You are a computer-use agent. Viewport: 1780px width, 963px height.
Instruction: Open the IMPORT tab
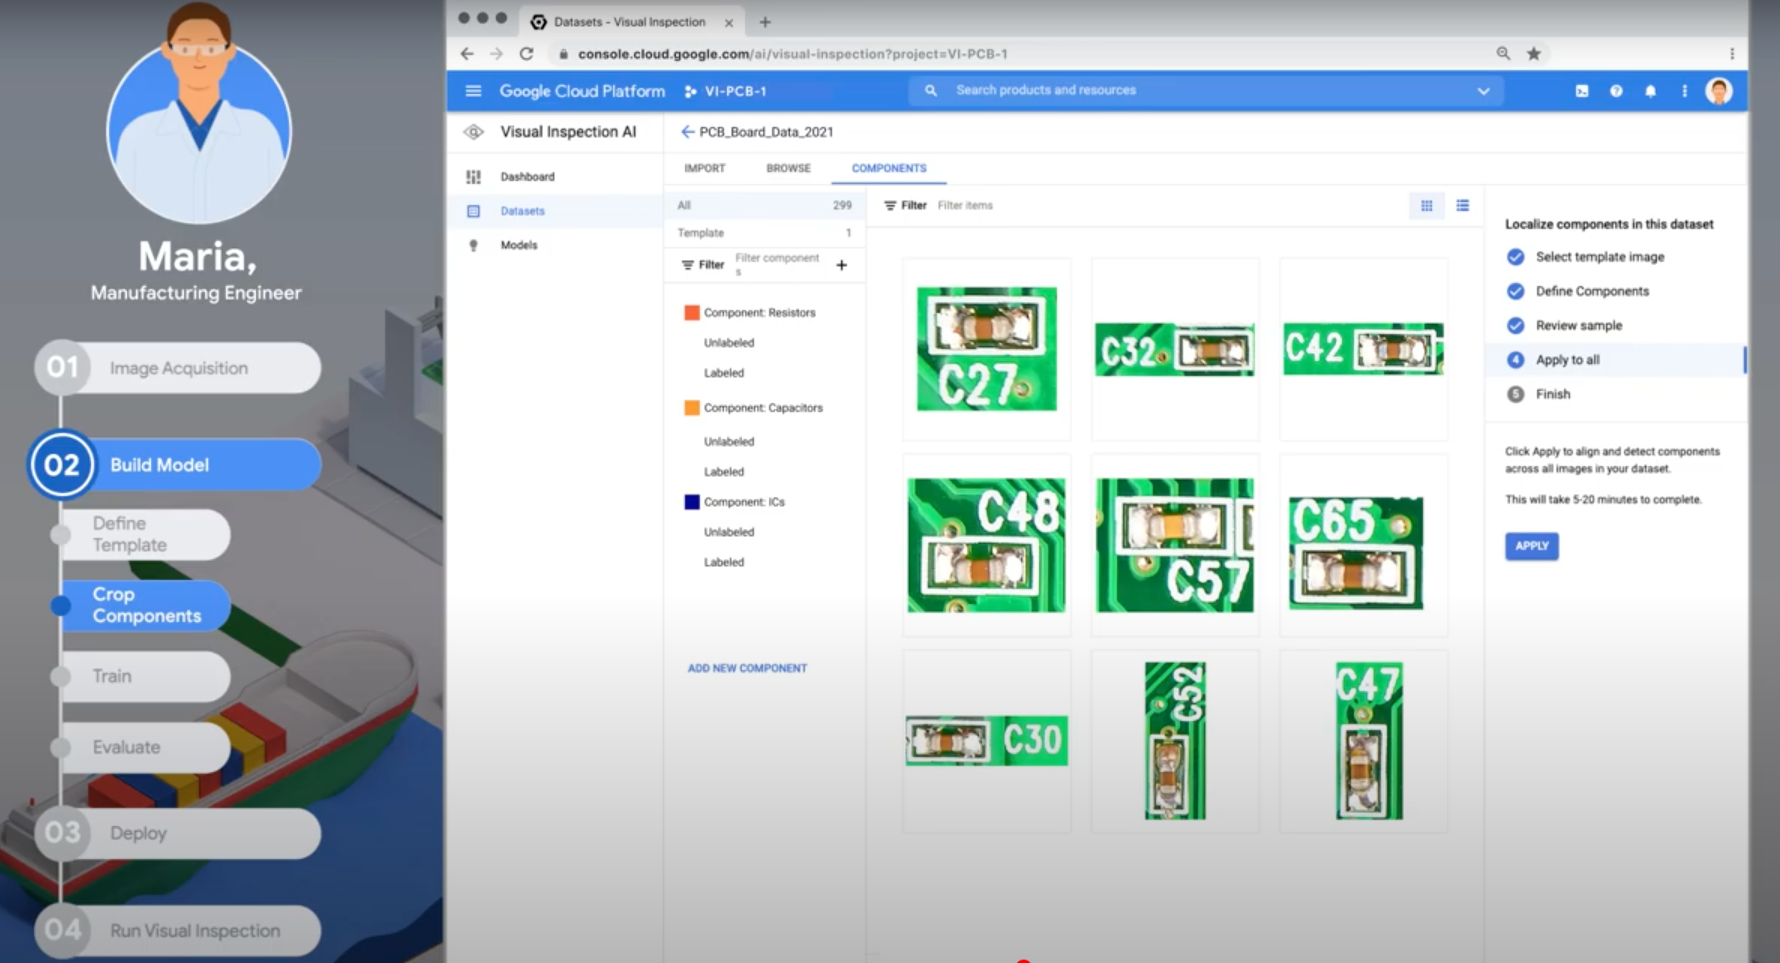coord(705,168)
